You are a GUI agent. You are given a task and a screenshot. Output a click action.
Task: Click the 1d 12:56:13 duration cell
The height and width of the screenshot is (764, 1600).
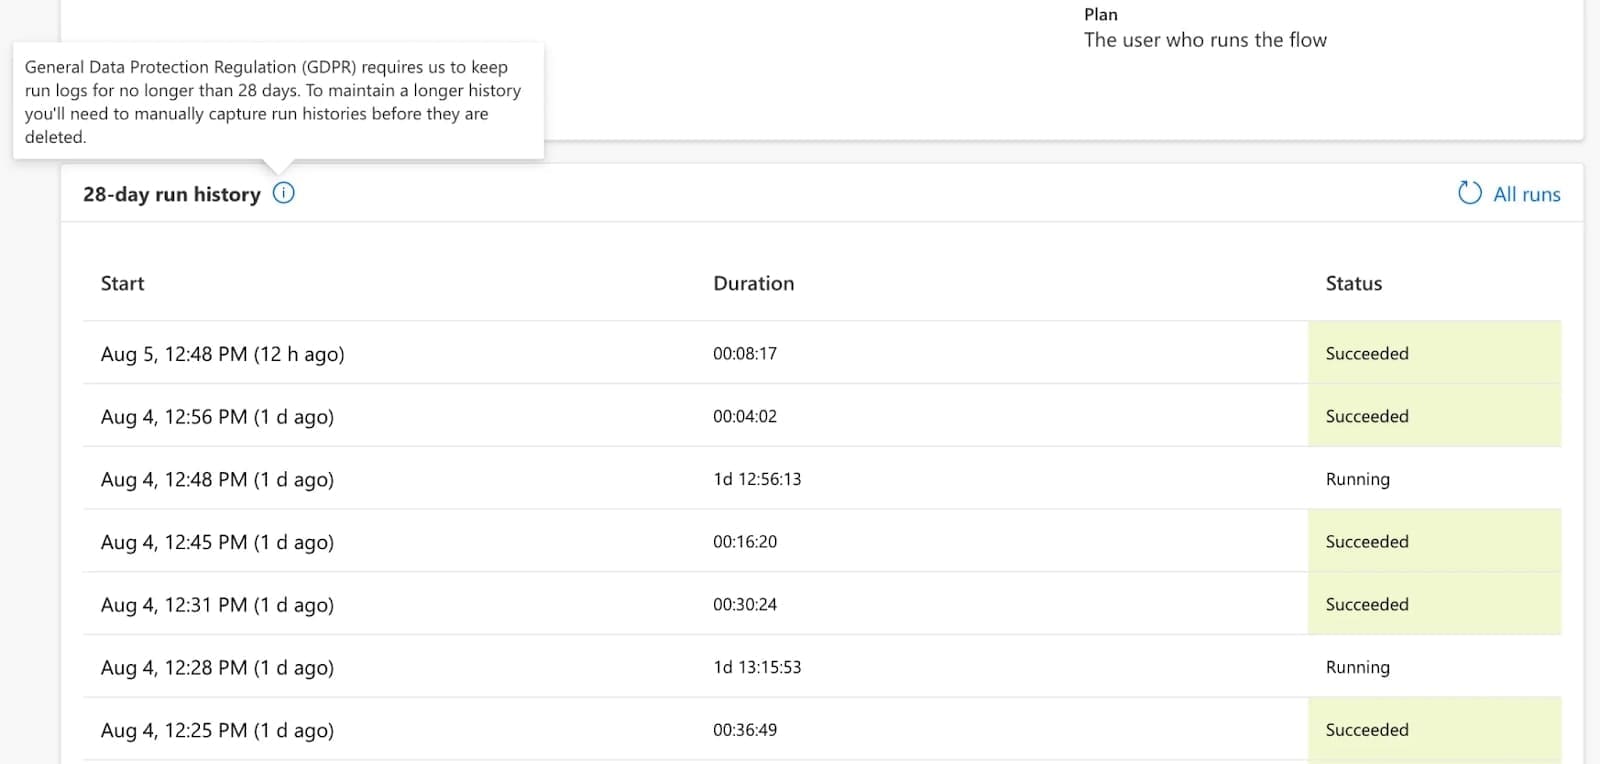757,479
